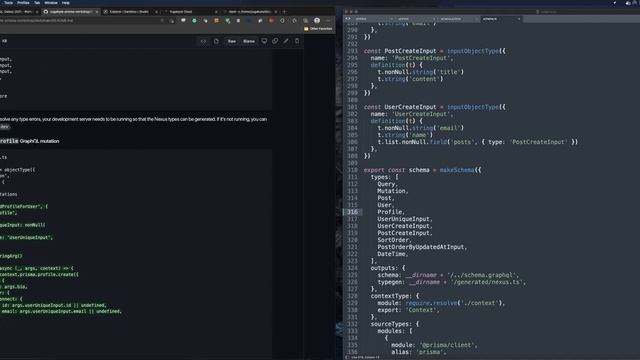Open the Raw view of the GitHub file
This screenshot has width=640, height=360.
(x=231, y=41)
